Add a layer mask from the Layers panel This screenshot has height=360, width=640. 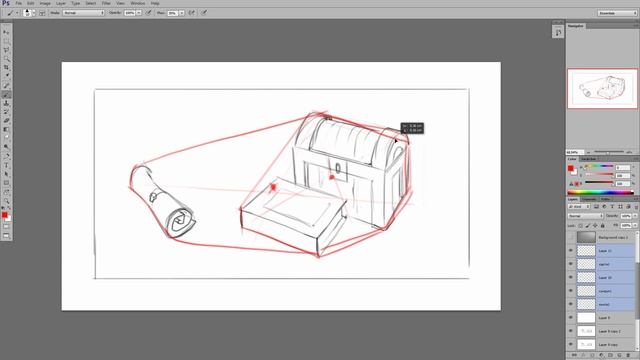click(x=592, y=356)
